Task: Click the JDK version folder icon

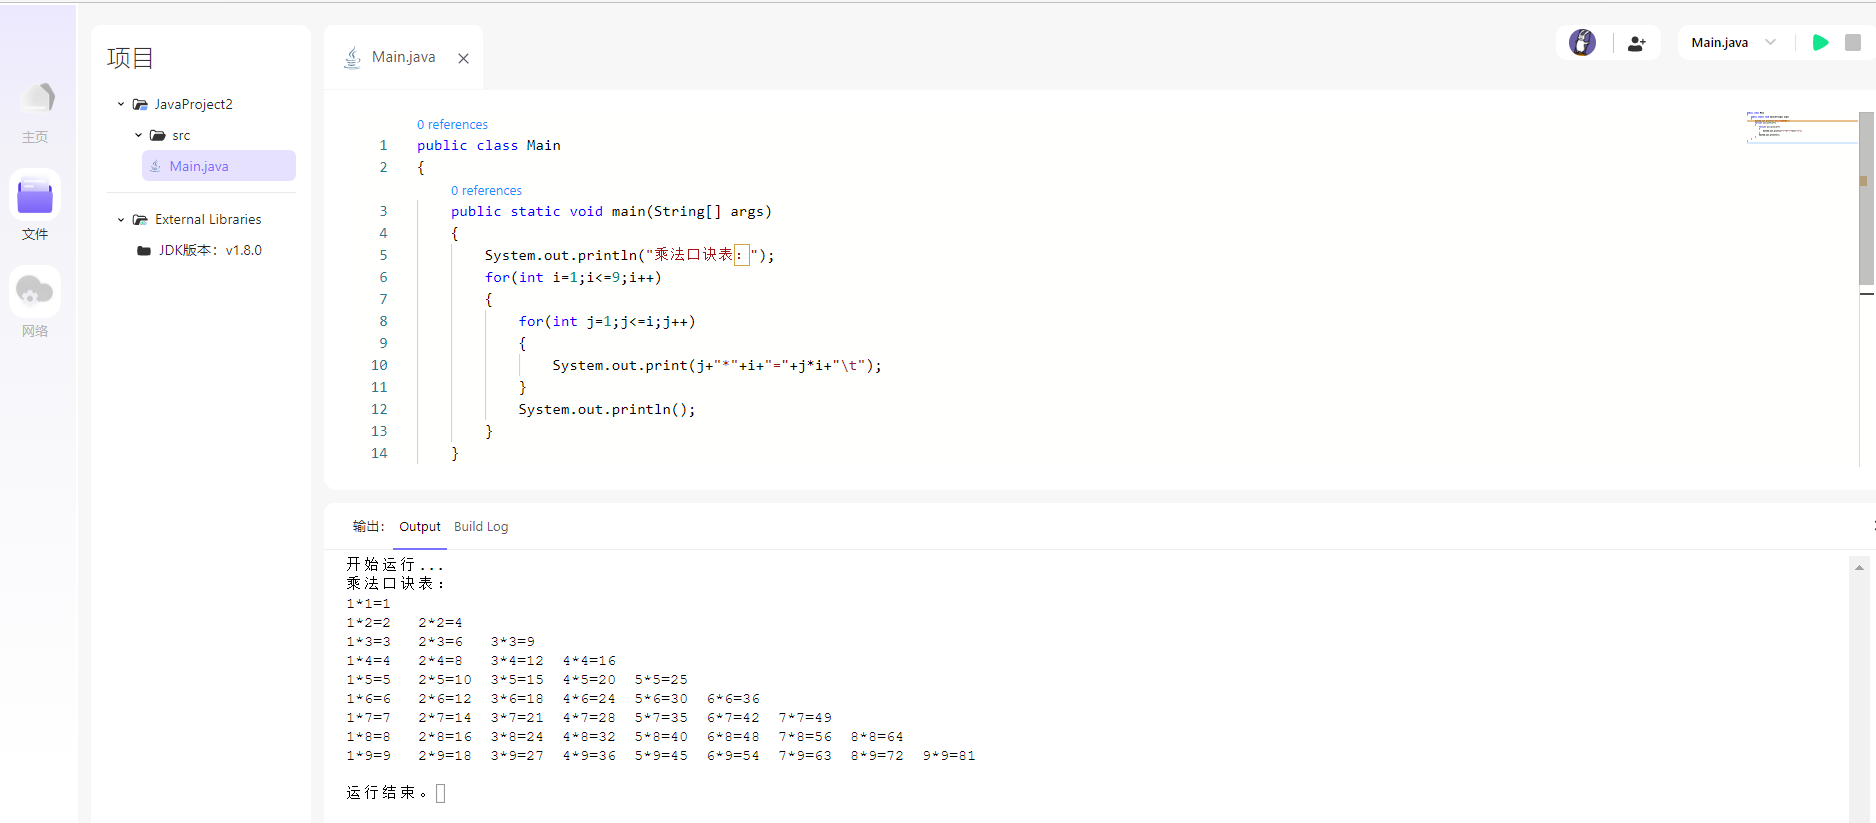Action: 144,251
